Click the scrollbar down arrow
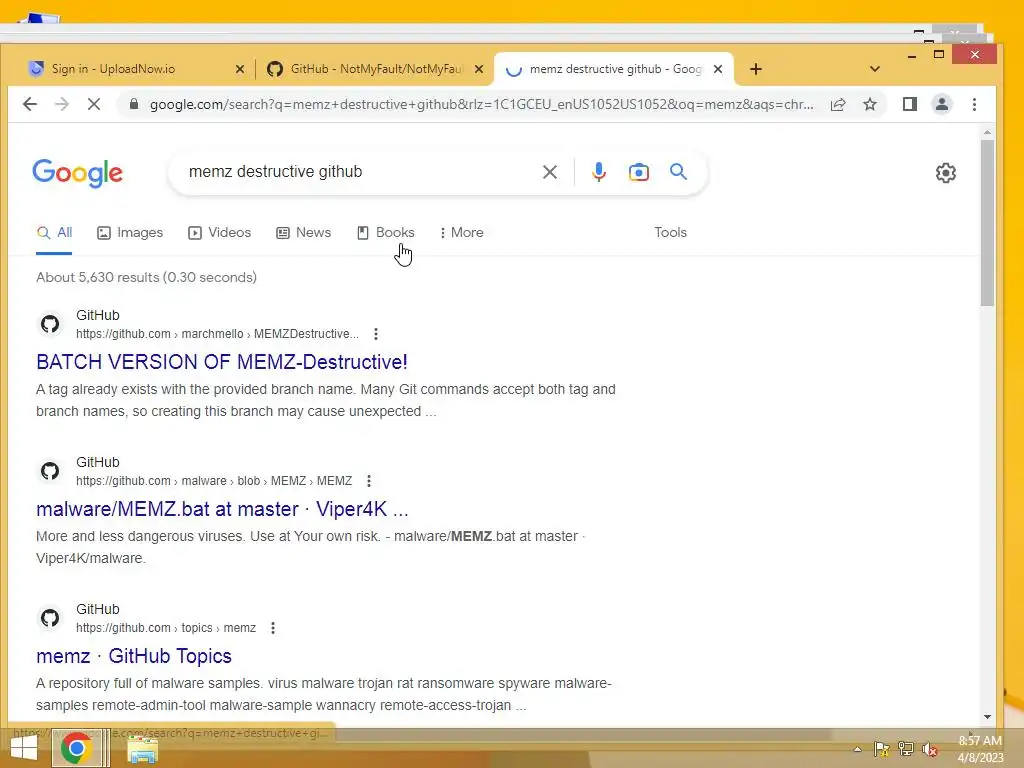1024x768 pixels. [987, 717]
